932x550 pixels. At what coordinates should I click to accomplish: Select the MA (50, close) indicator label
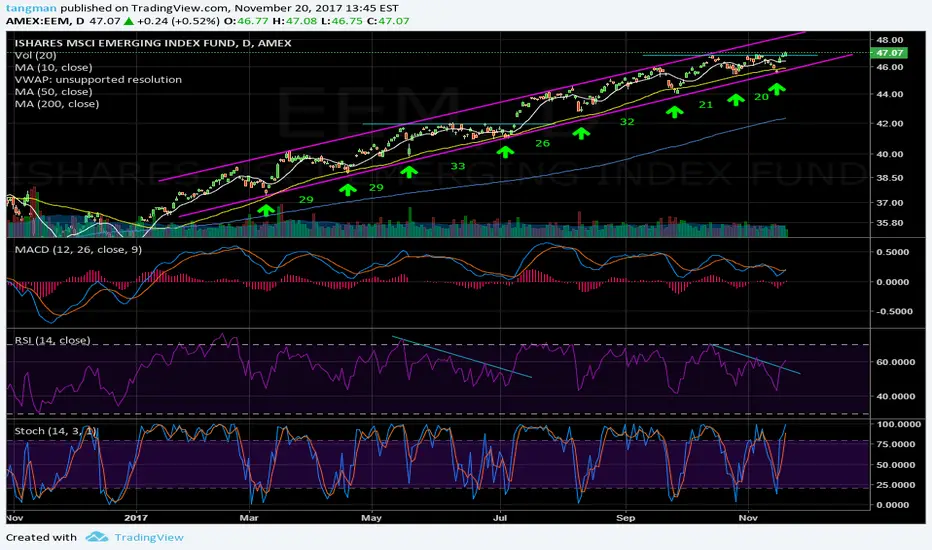(x=53, y=92)
